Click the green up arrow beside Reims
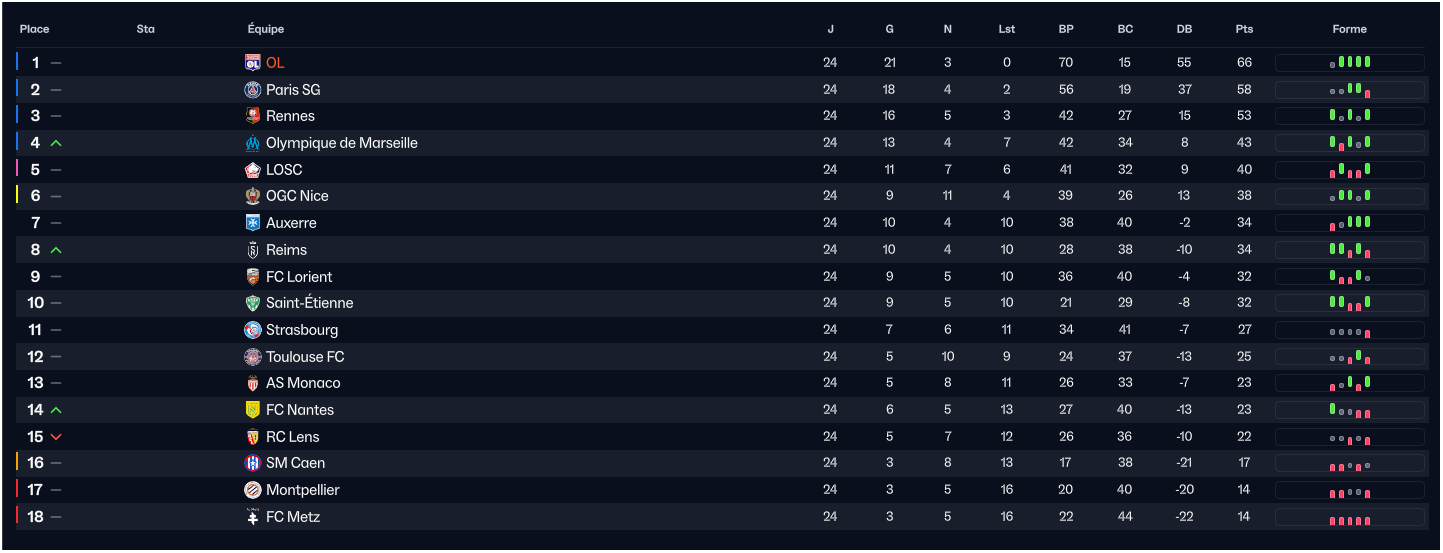Viewport: 1443px width, 553px height. (x=56, y=250)
